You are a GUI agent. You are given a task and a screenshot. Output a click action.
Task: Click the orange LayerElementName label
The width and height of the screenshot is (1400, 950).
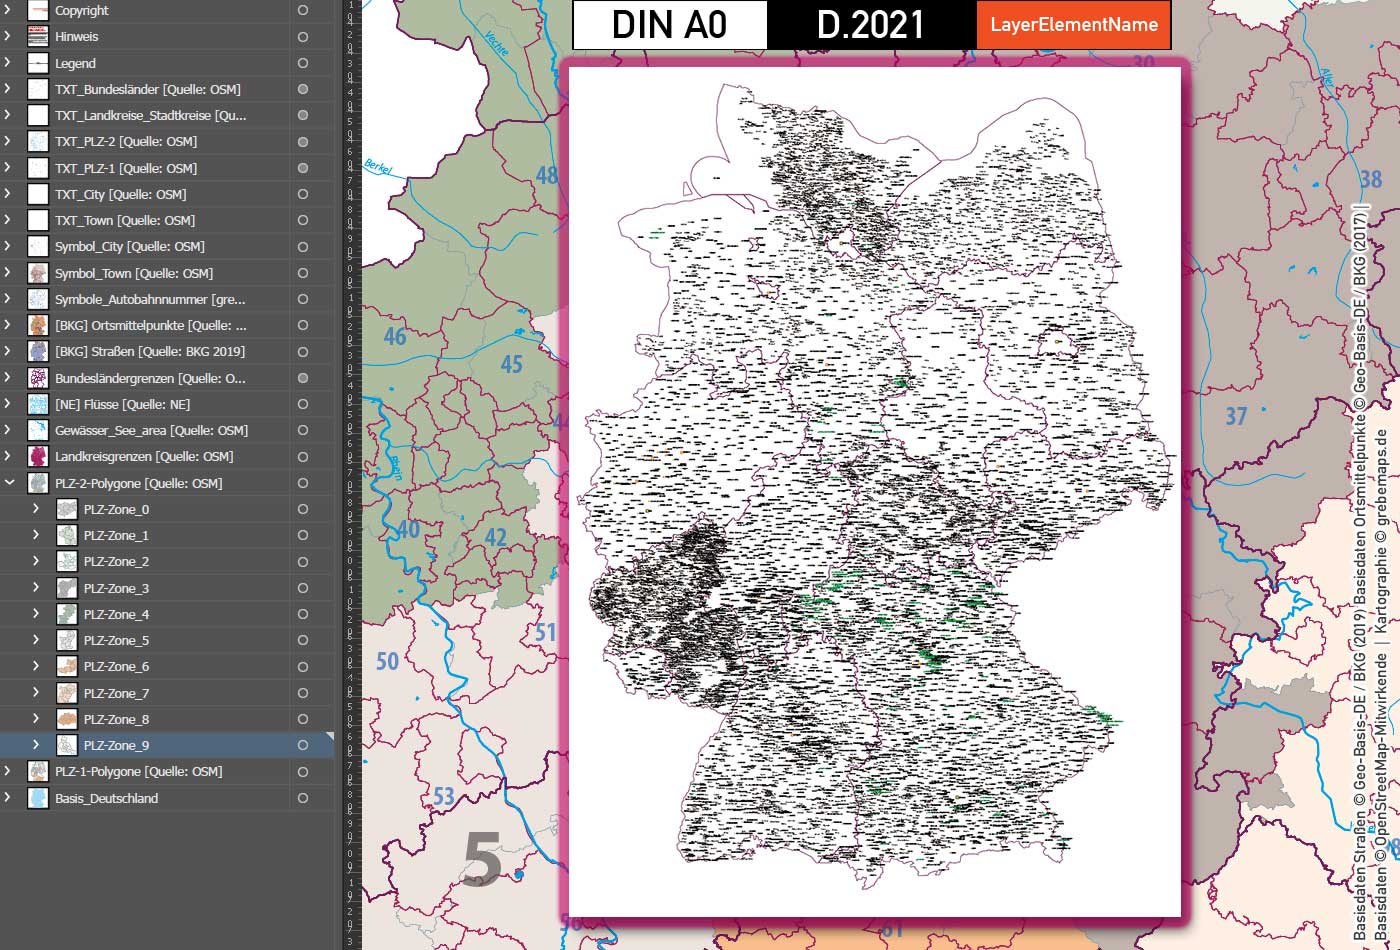[1073, 24]
